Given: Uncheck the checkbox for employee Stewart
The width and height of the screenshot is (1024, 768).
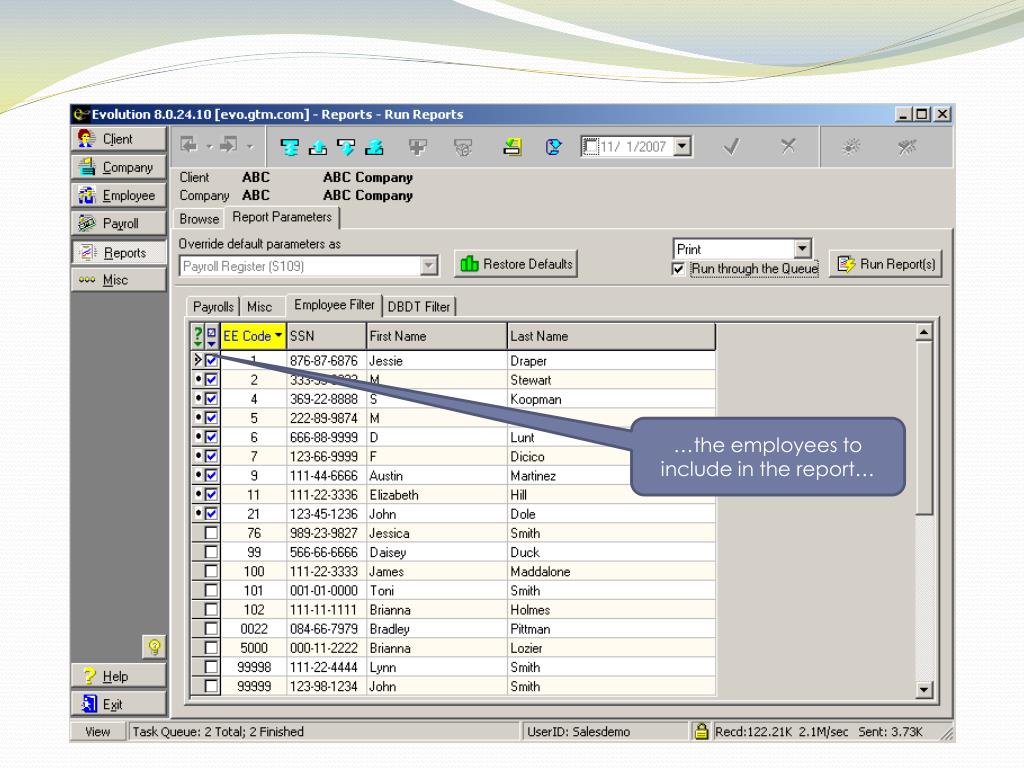Looking at the screenshot, I should (211, 379).
